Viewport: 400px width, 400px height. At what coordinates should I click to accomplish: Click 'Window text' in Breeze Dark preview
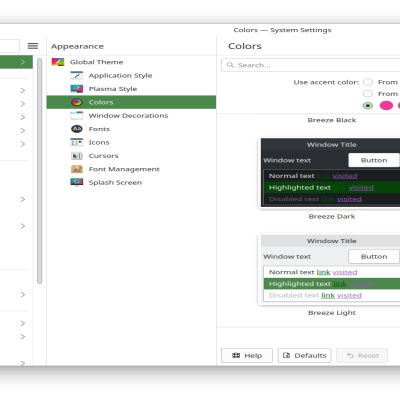point(287,160)
